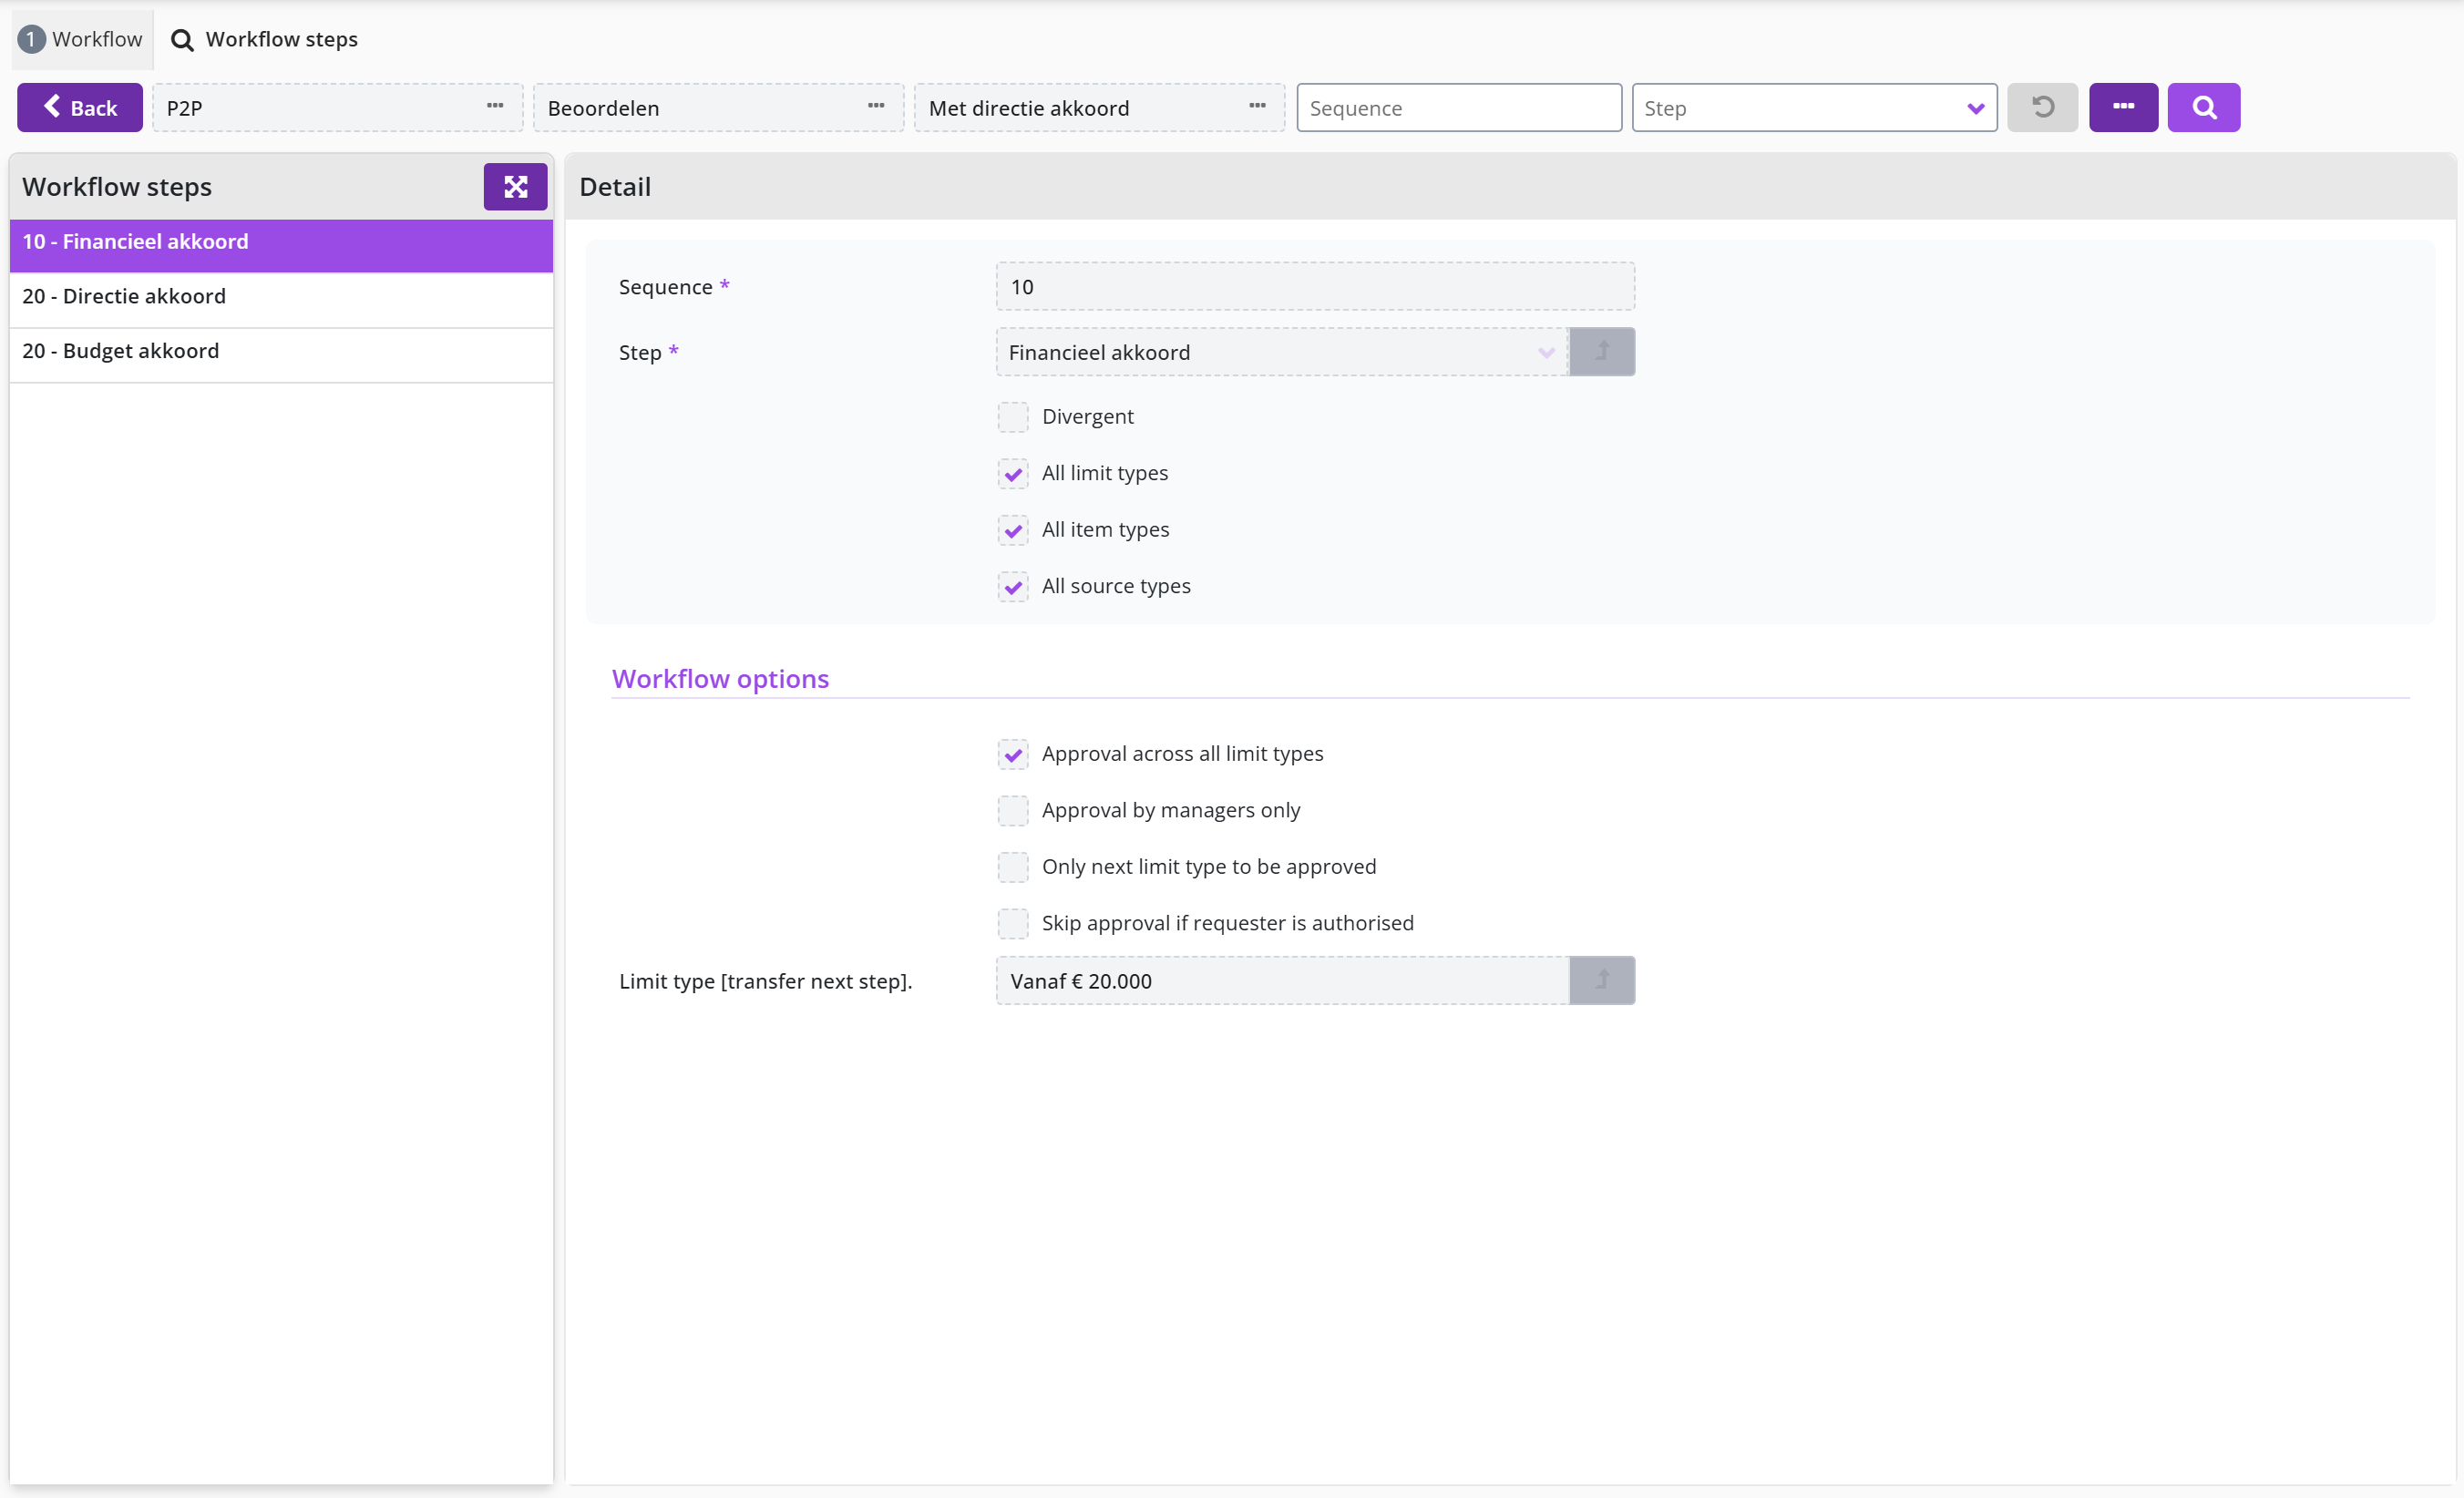Click navigate icon beside Financieel akkoord step
Image resolution: width=2464 pixels, height=1498 pixels.
(1602, 352)
